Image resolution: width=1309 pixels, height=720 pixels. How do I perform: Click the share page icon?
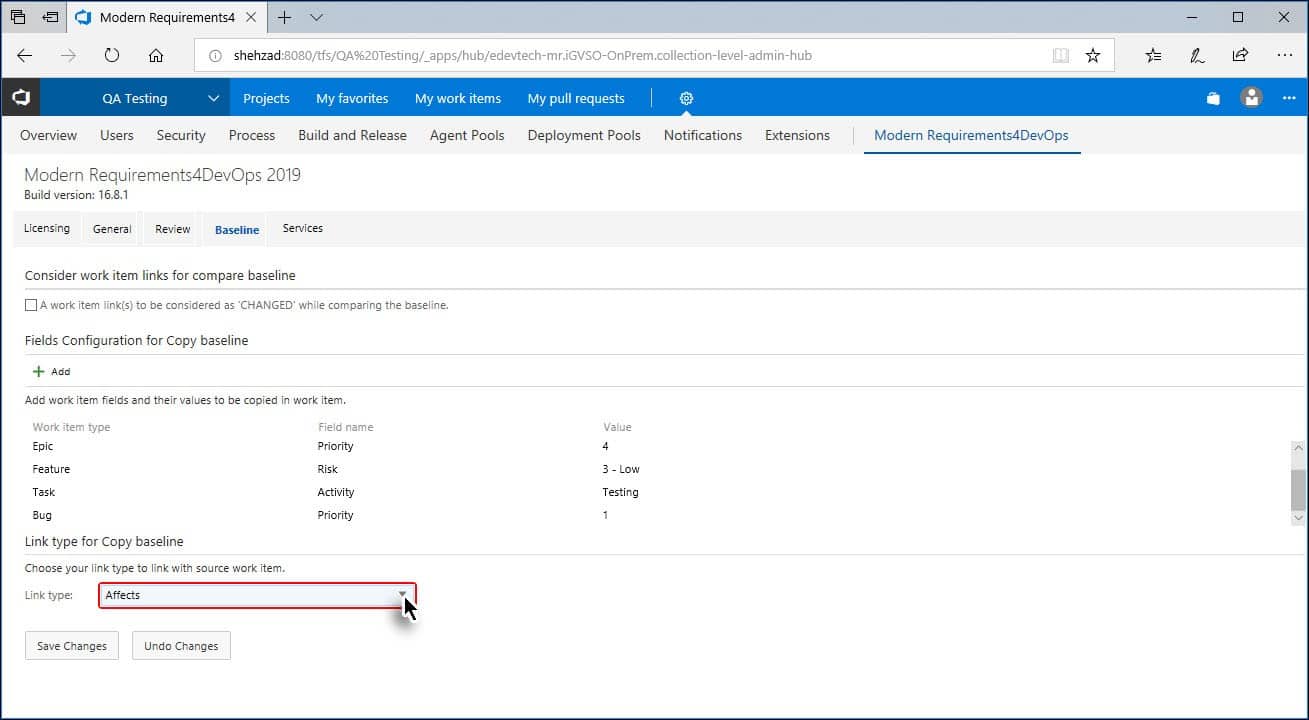click(1240, 55)
